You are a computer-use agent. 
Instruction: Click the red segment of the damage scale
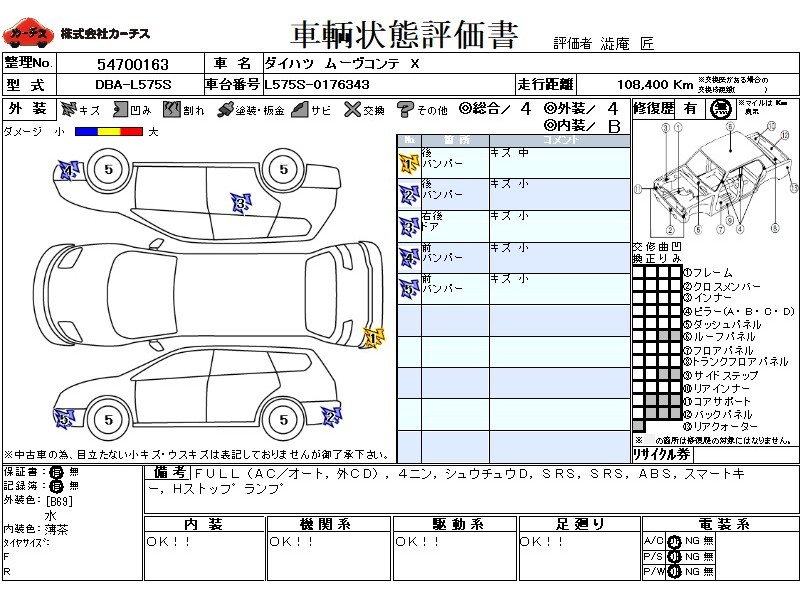(132, 132)
